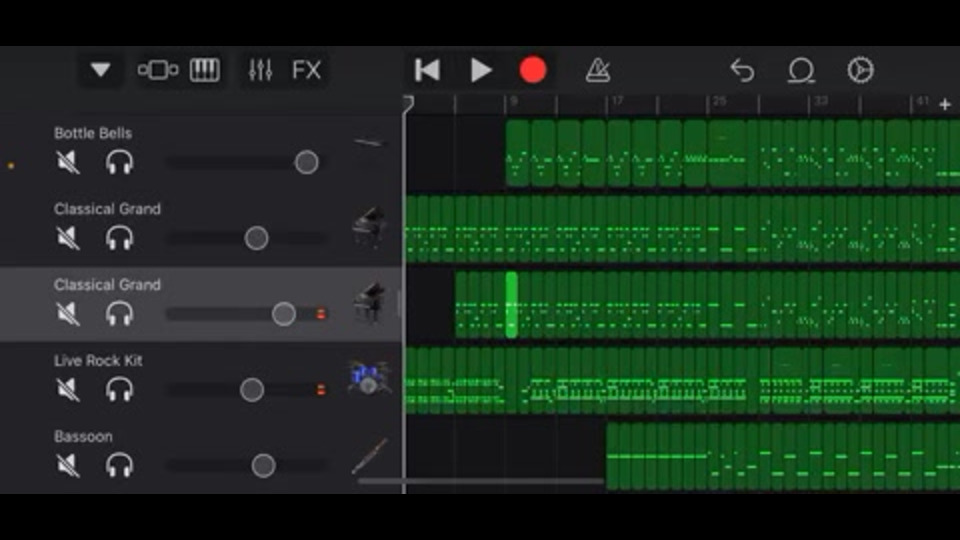
Task: Adjust Live Rock Kit volume slider
Action: [252, 390]
